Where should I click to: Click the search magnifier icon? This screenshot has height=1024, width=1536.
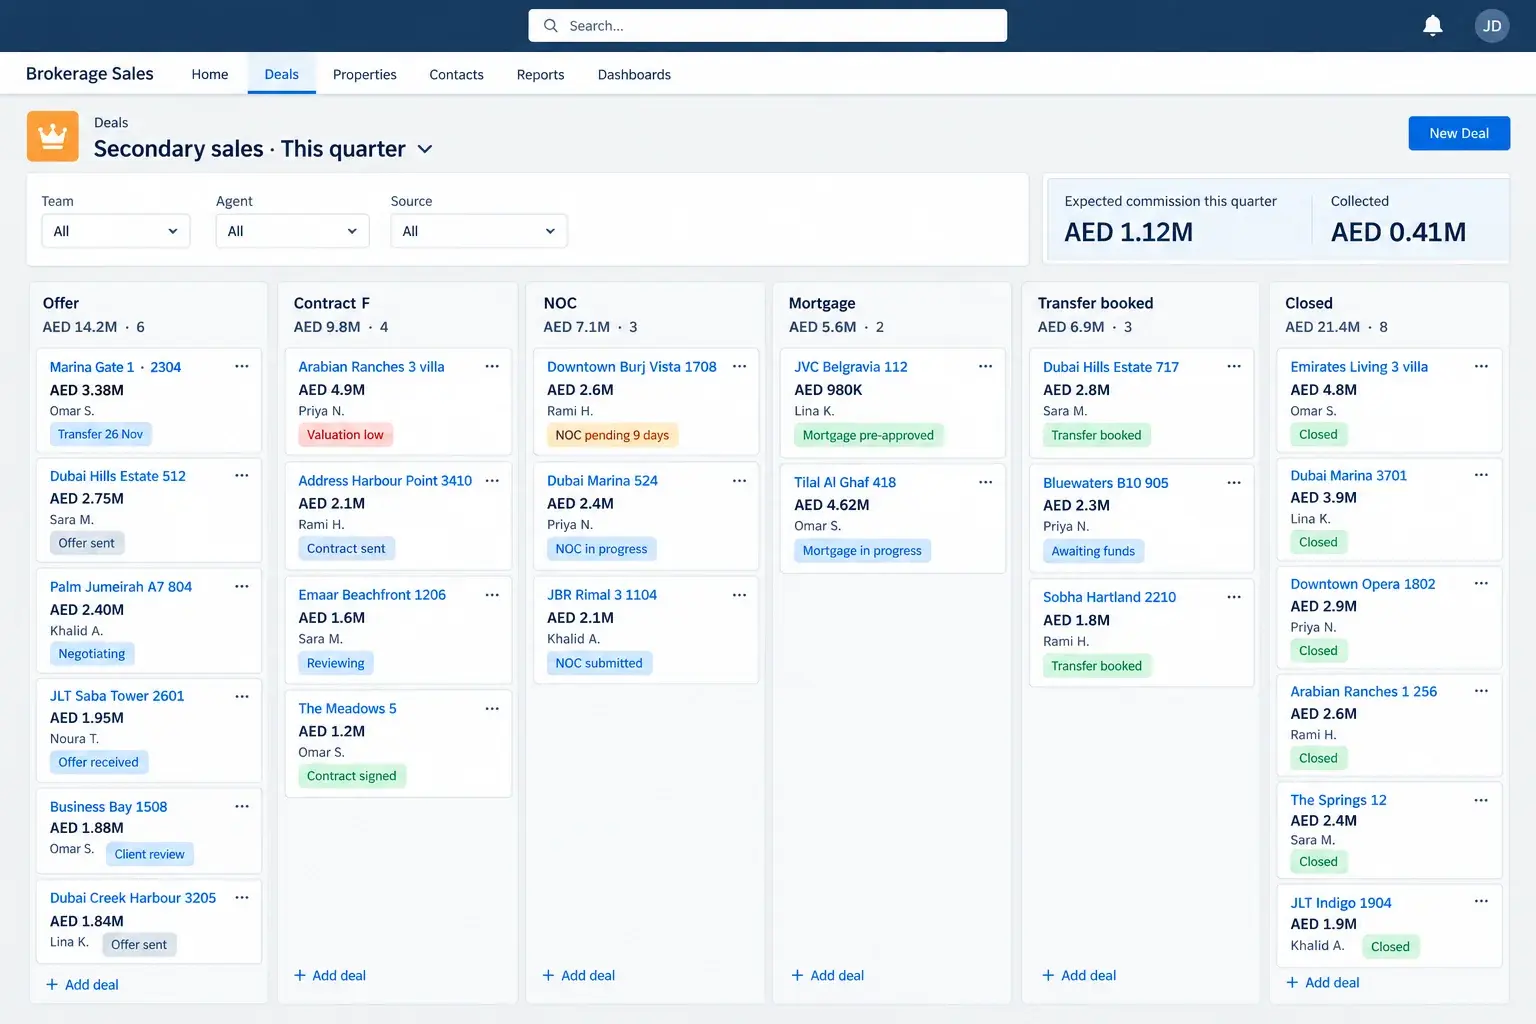click(x=550, y=26)
